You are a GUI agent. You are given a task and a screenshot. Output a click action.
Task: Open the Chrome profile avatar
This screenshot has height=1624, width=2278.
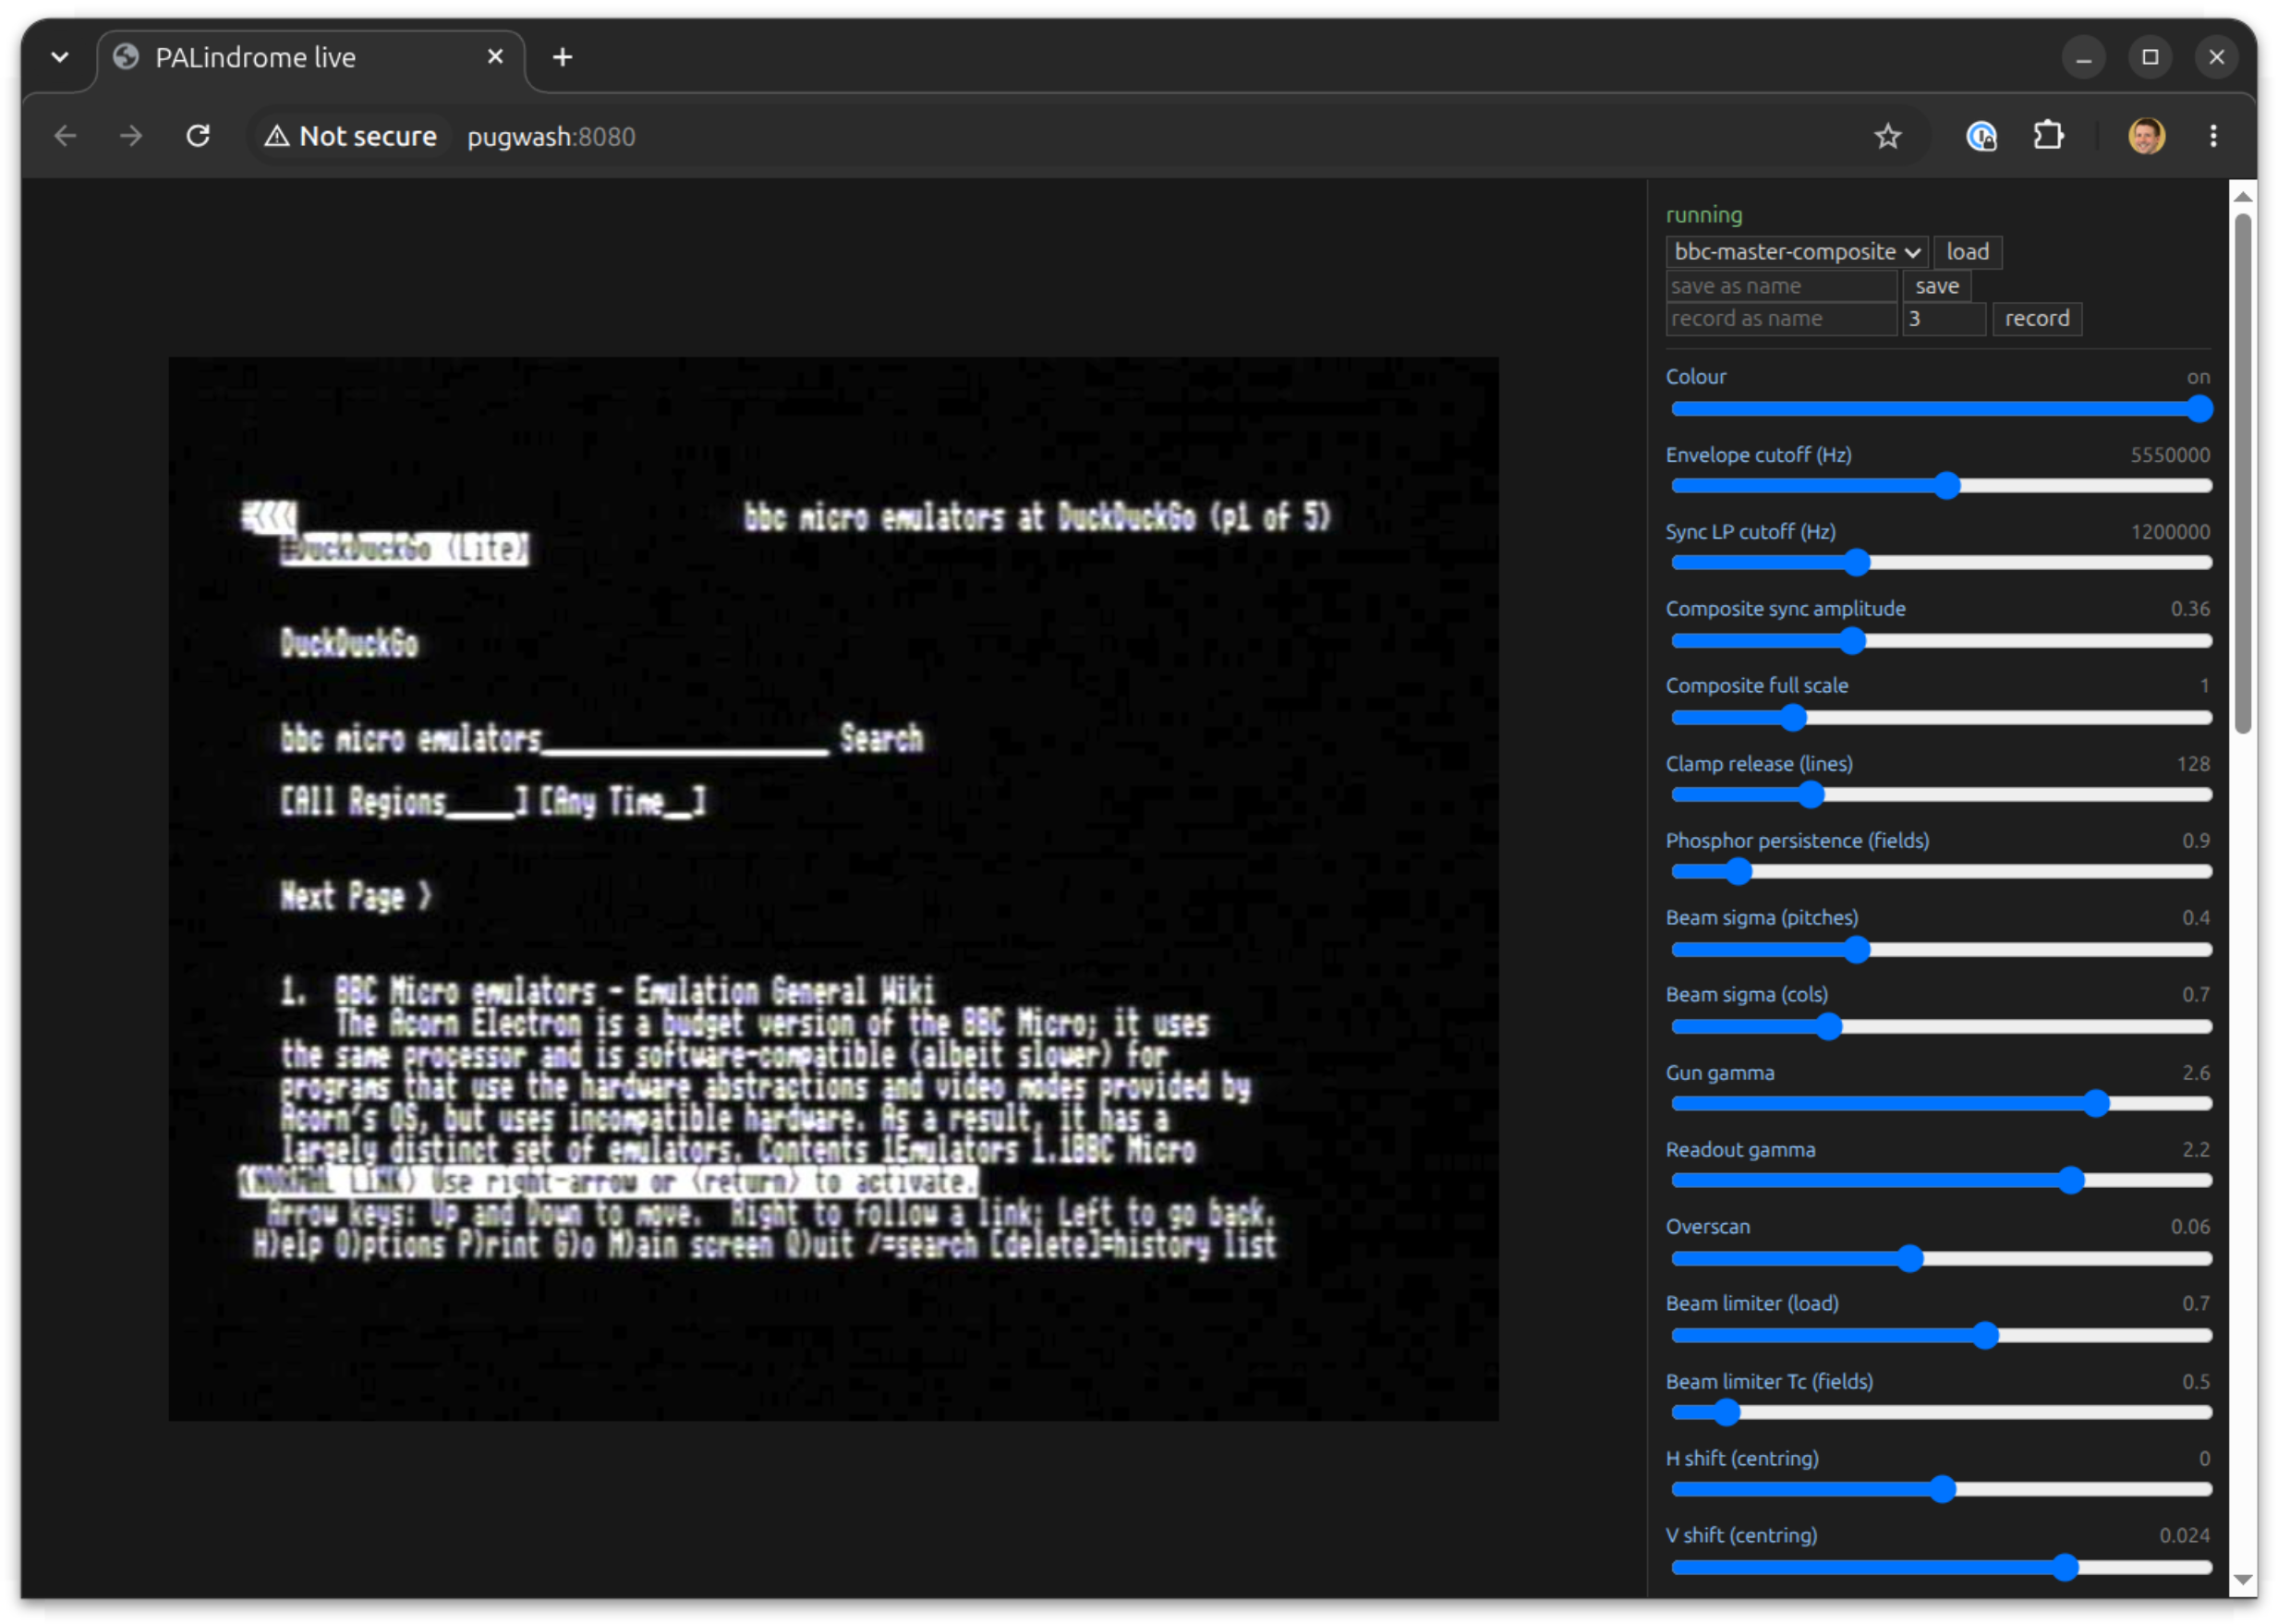[2146, 136]
